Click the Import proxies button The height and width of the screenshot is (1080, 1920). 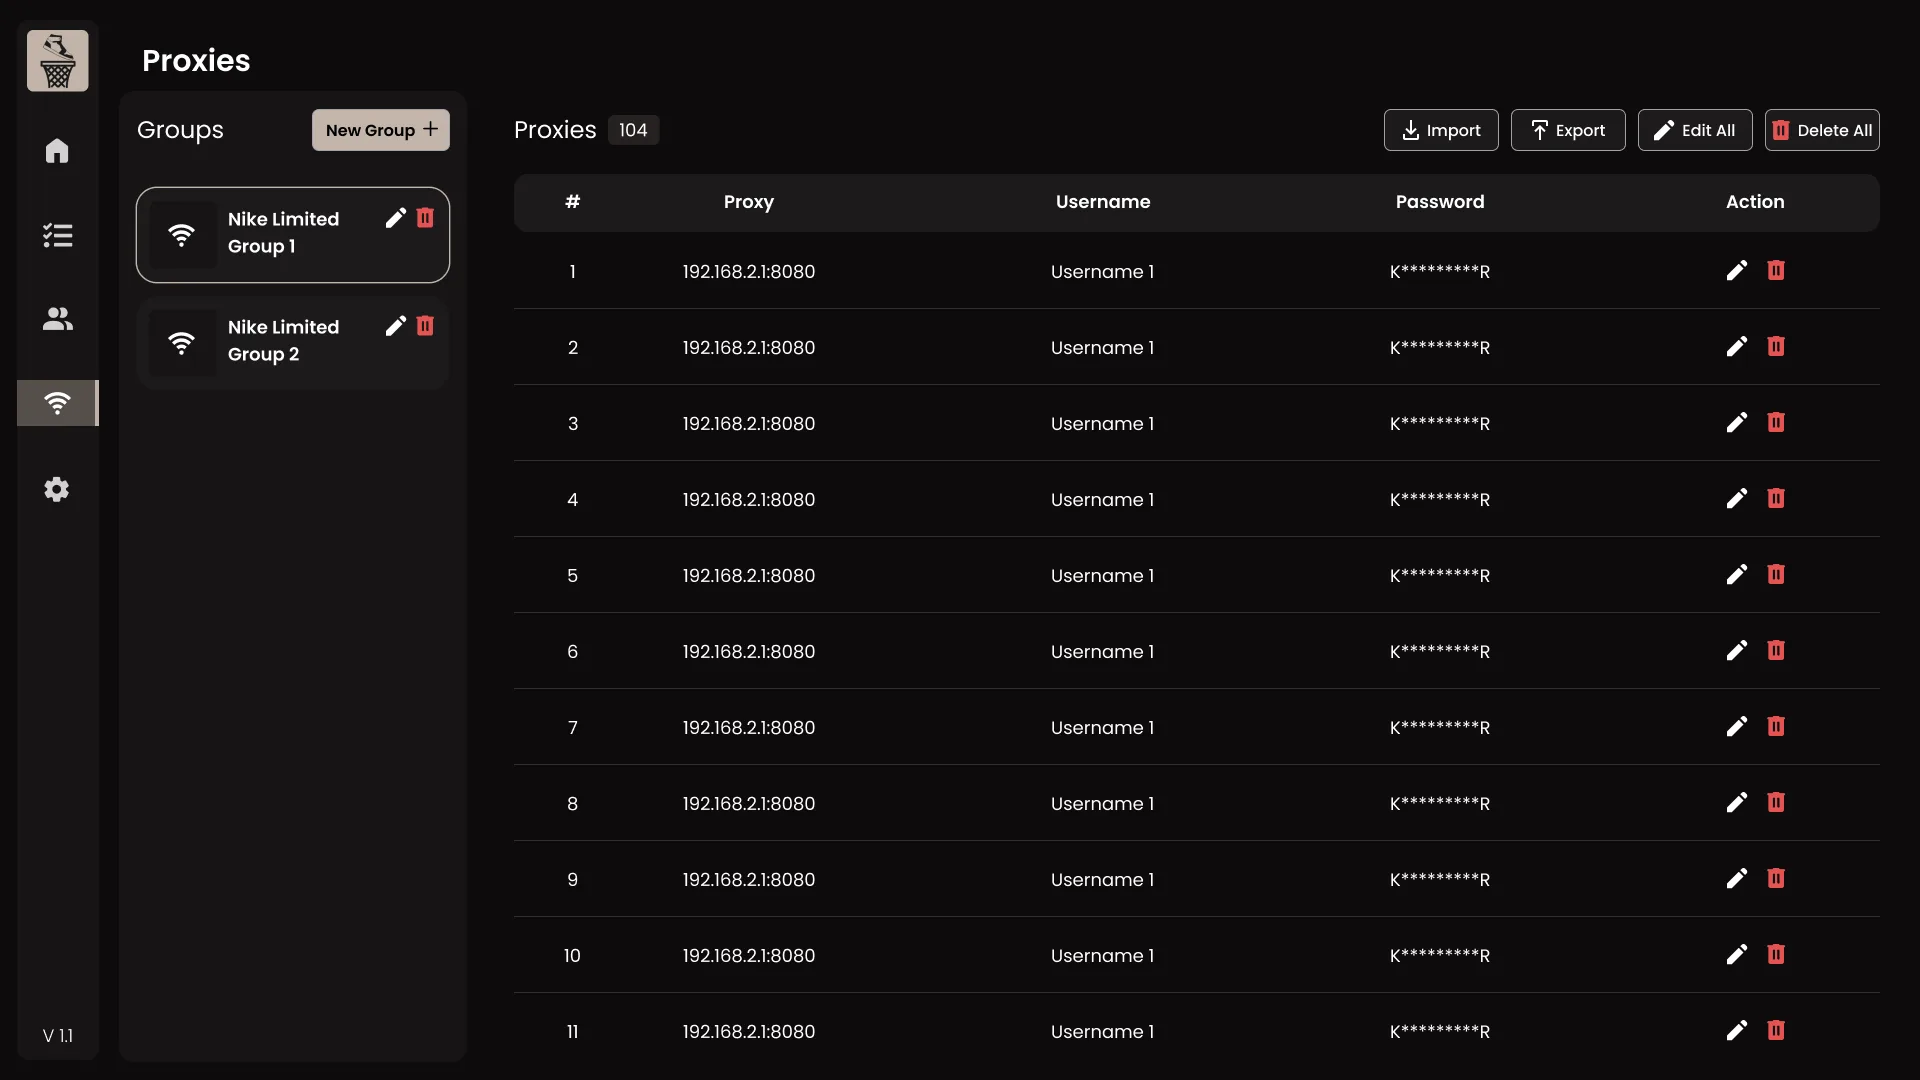click(x=1441, y=130)
